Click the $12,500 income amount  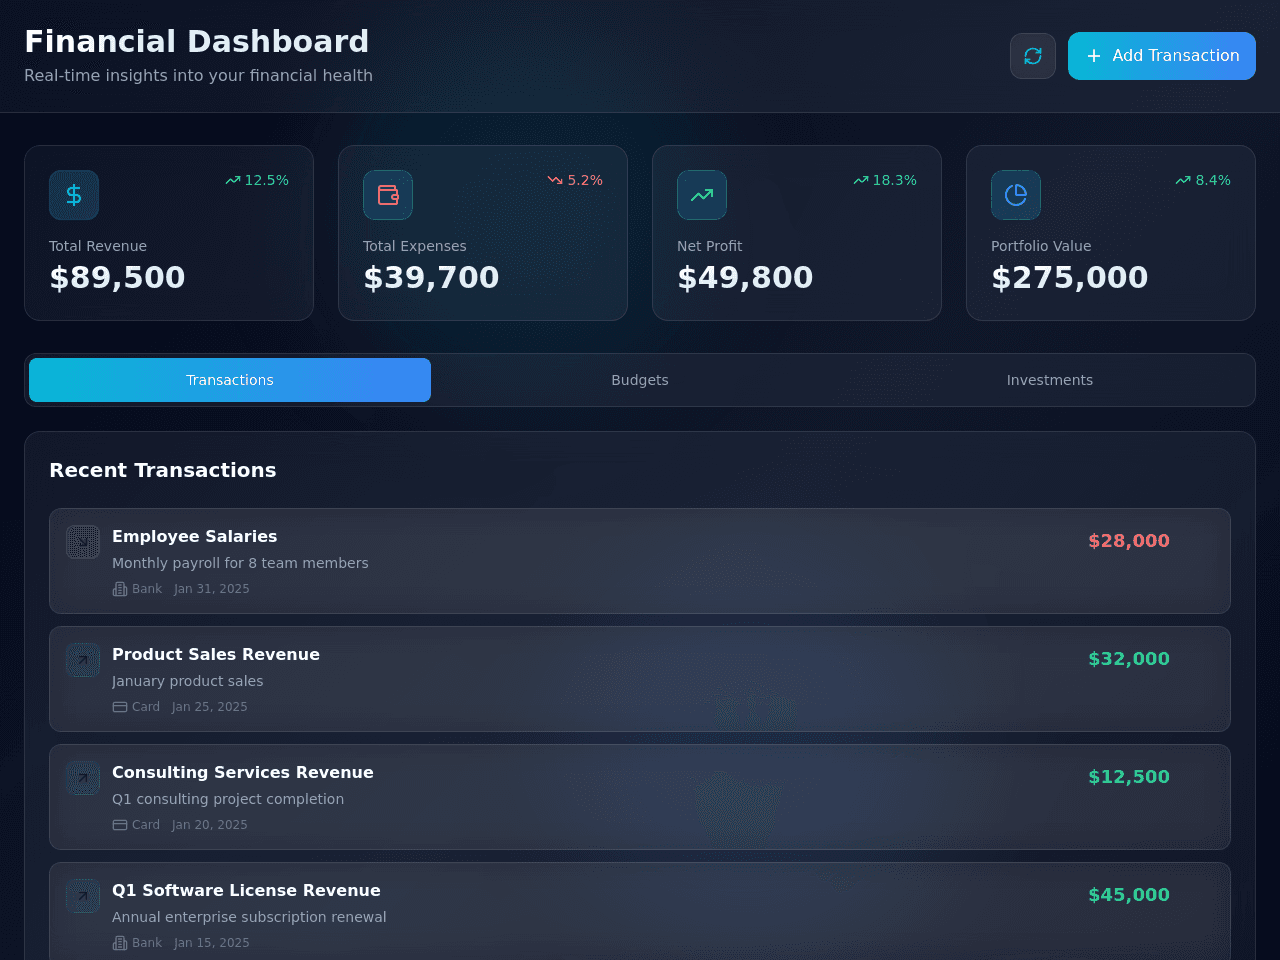(1129, 777)
